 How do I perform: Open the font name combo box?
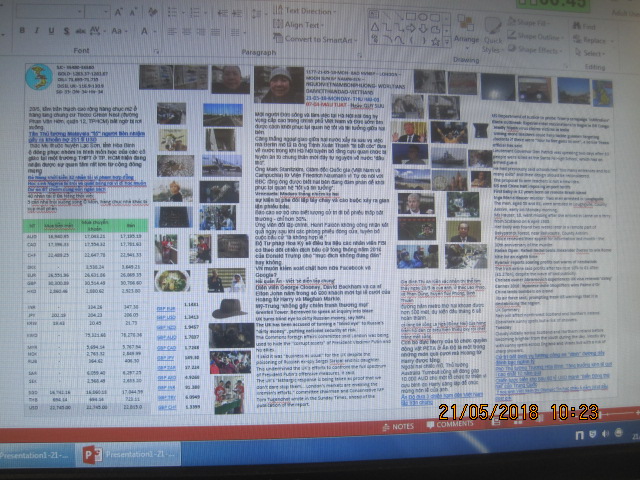tap(50, 11)
